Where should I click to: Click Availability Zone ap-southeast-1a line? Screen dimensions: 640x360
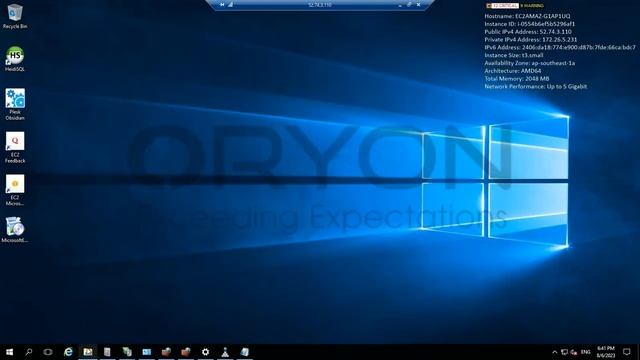(529, 63)
